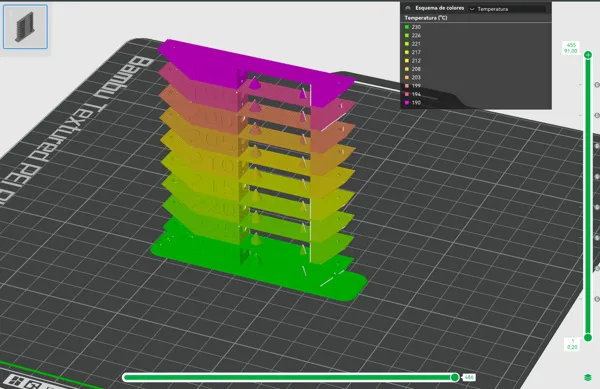
Task: Select the 203 legend entry
Action: click(413, 77)
